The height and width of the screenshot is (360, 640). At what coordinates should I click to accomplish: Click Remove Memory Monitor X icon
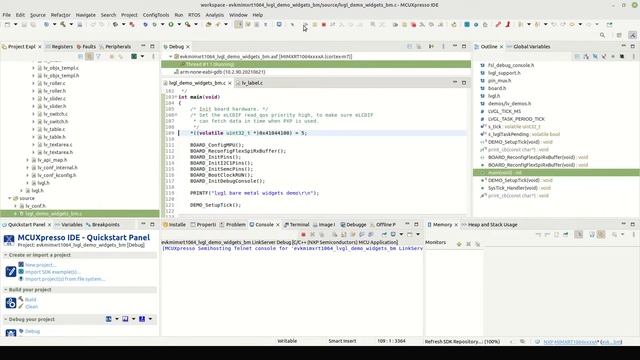coord(468,244)
